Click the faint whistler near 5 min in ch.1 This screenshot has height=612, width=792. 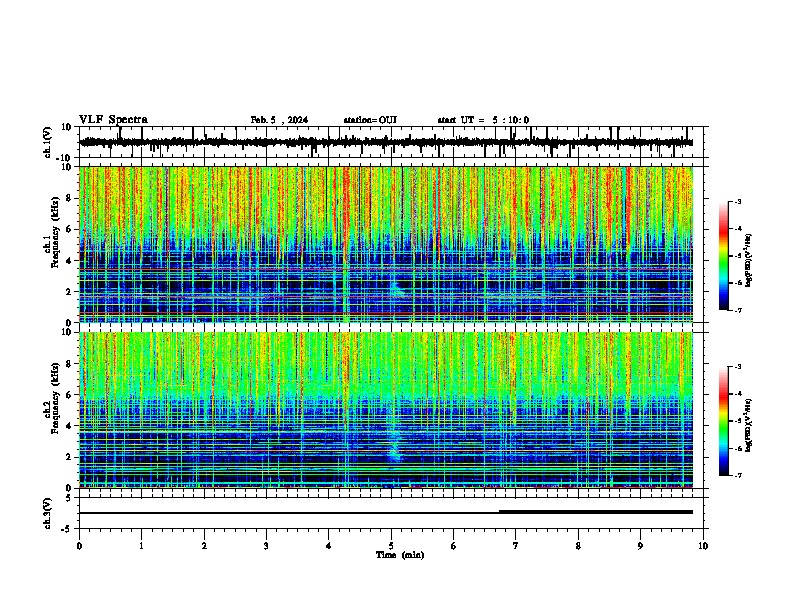click(396, 288)
